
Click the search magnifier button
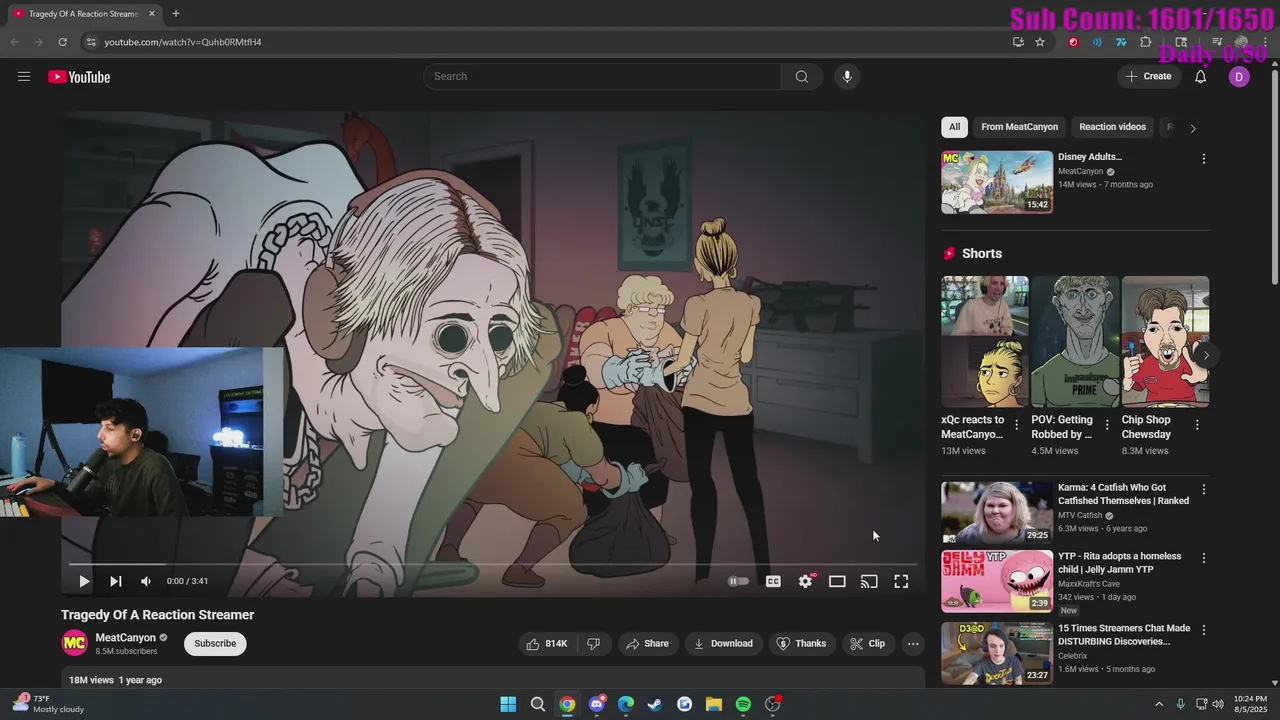tap(802, 77)
